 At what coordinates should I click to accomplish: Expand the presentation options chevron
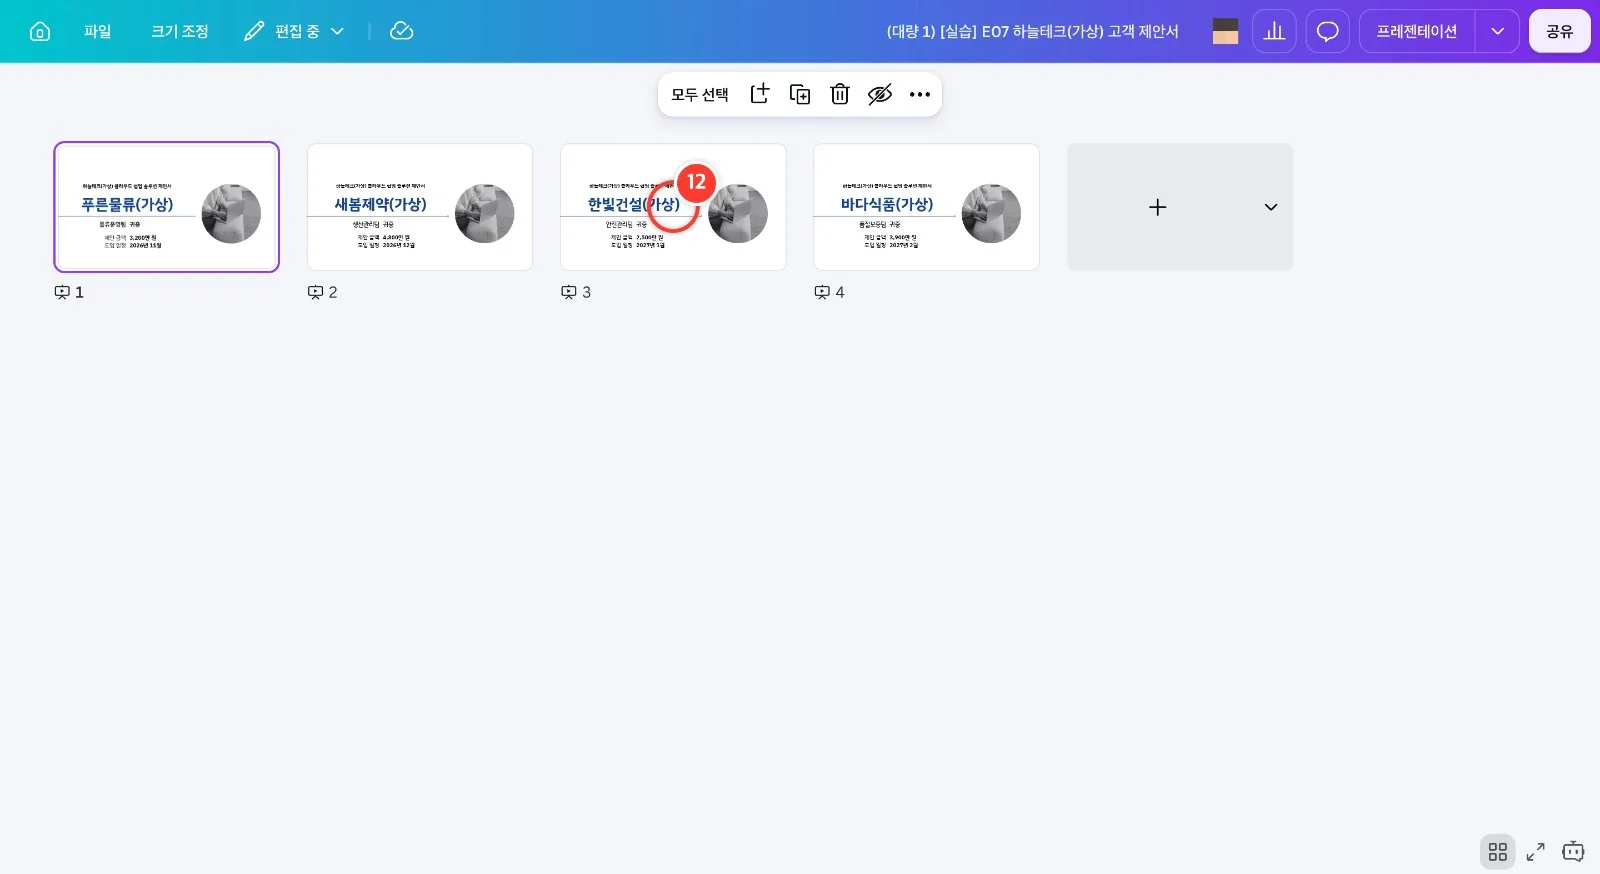tap(1497, 31)
